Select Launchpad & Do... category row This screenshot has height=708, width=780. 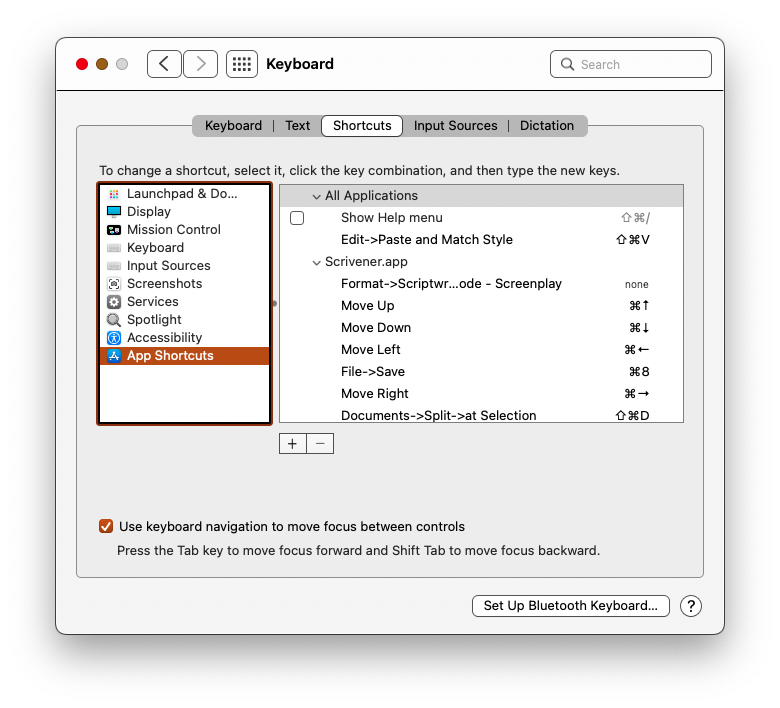(185, 194)
